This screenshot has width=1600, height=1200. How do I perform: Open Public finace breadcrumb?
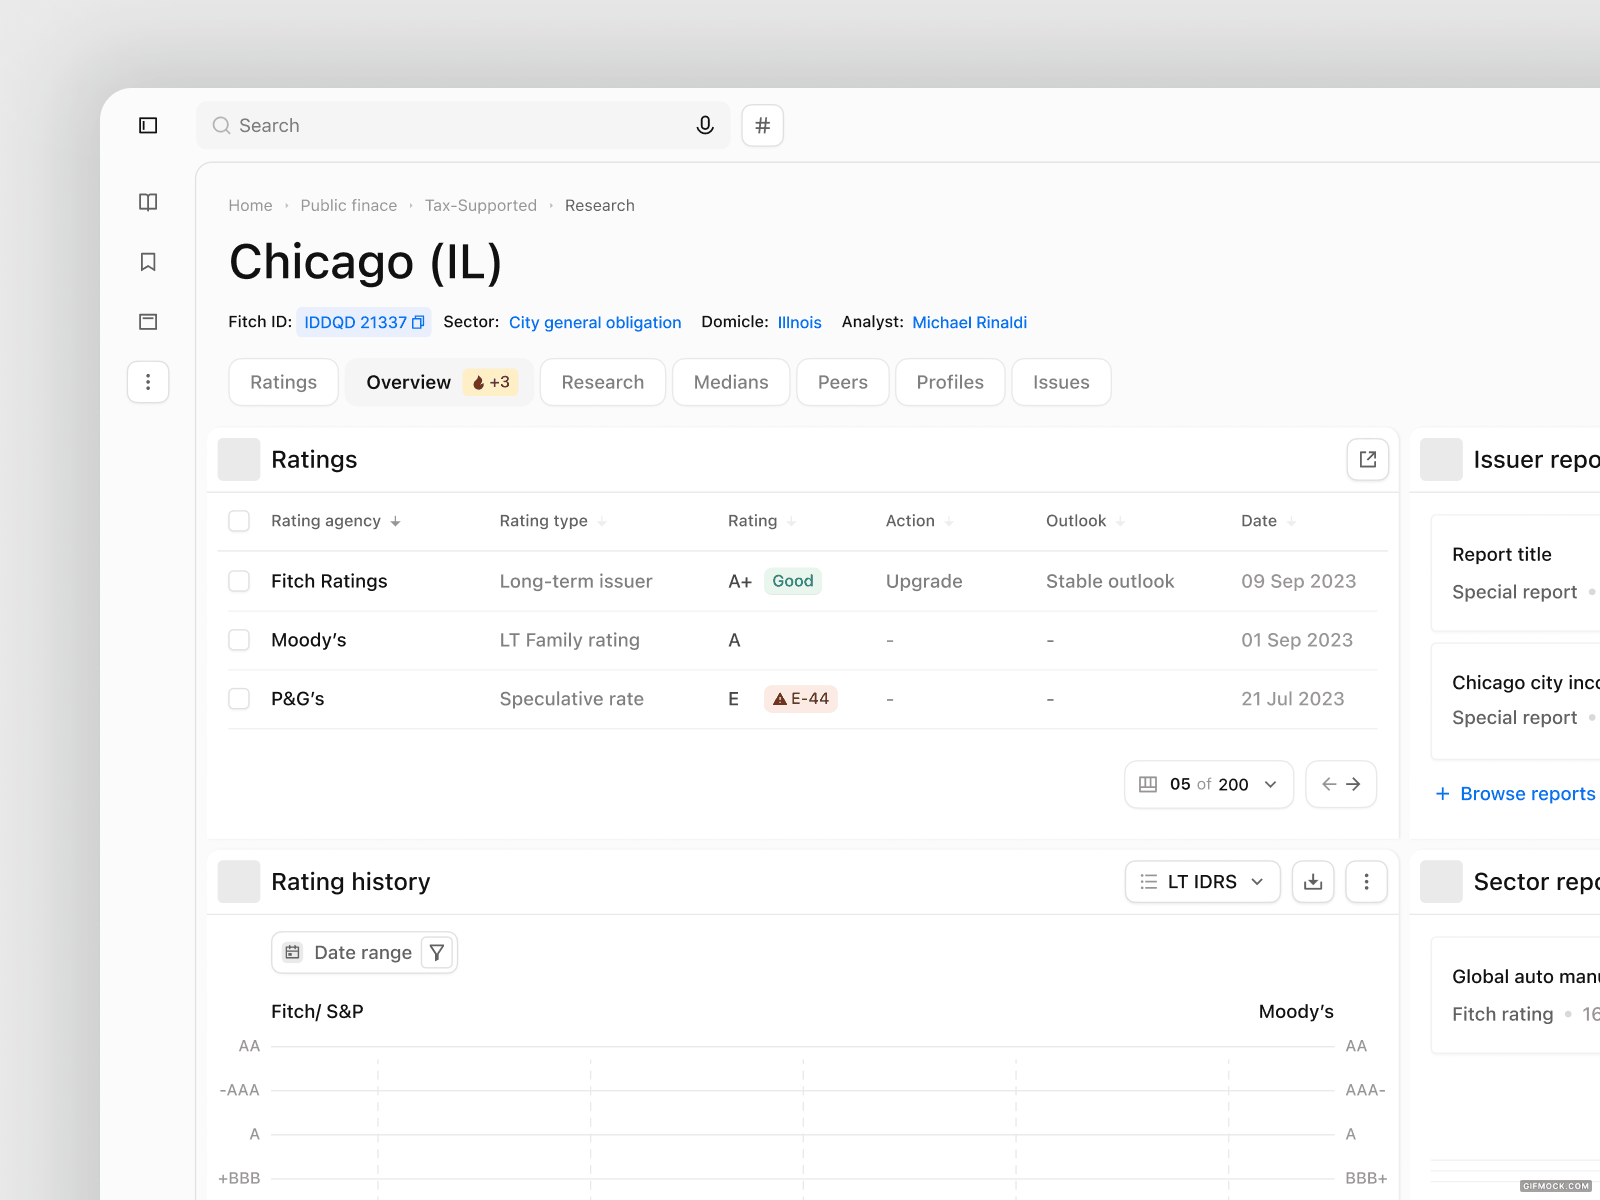[x=349, y=205]
